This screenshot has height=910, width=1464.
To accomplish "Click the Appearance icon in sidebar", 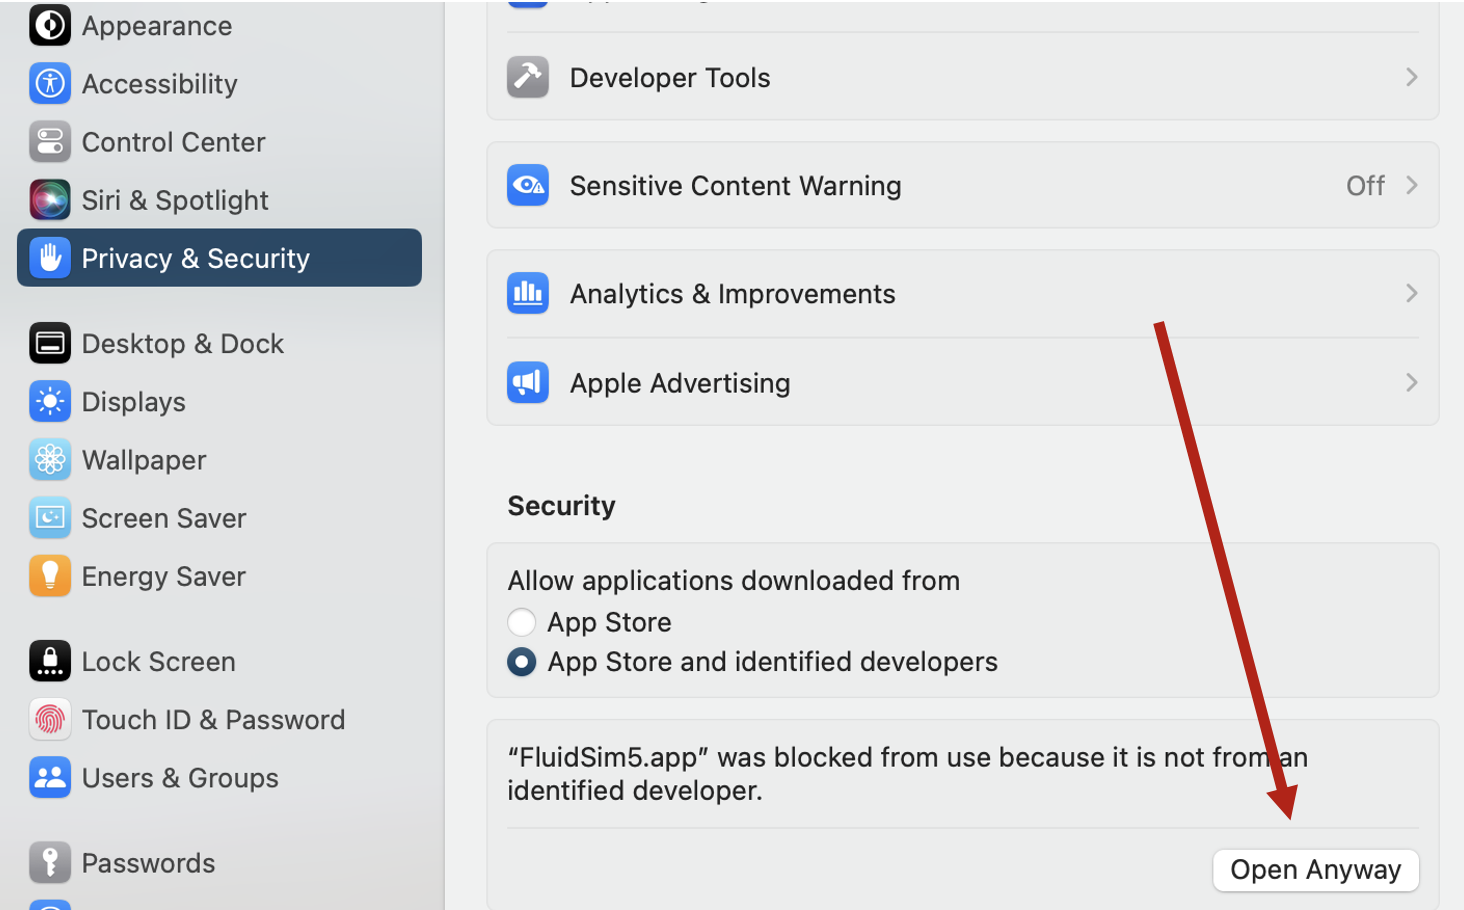I will pyautogui.click(x=49, y=26).
